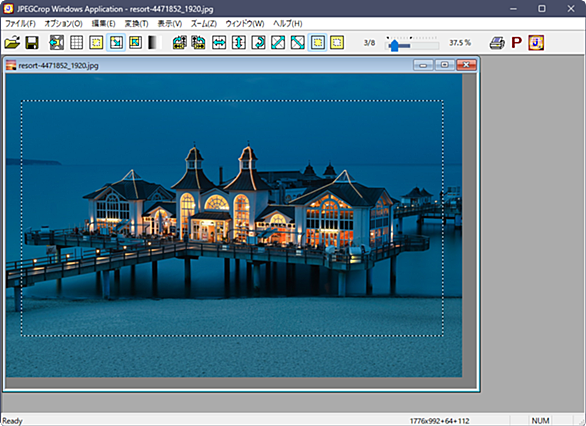Toggle the grid display icon
This screenshot has width=586, height=426.
pos(77,43)
